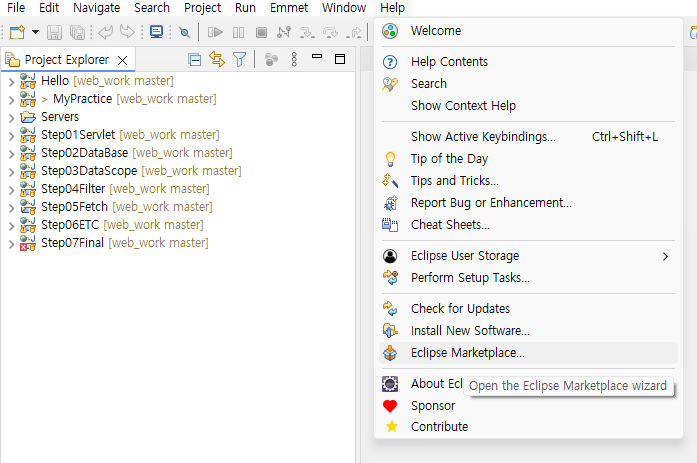
Task: Click the Terminate stop icon
Action: [261, 32]
